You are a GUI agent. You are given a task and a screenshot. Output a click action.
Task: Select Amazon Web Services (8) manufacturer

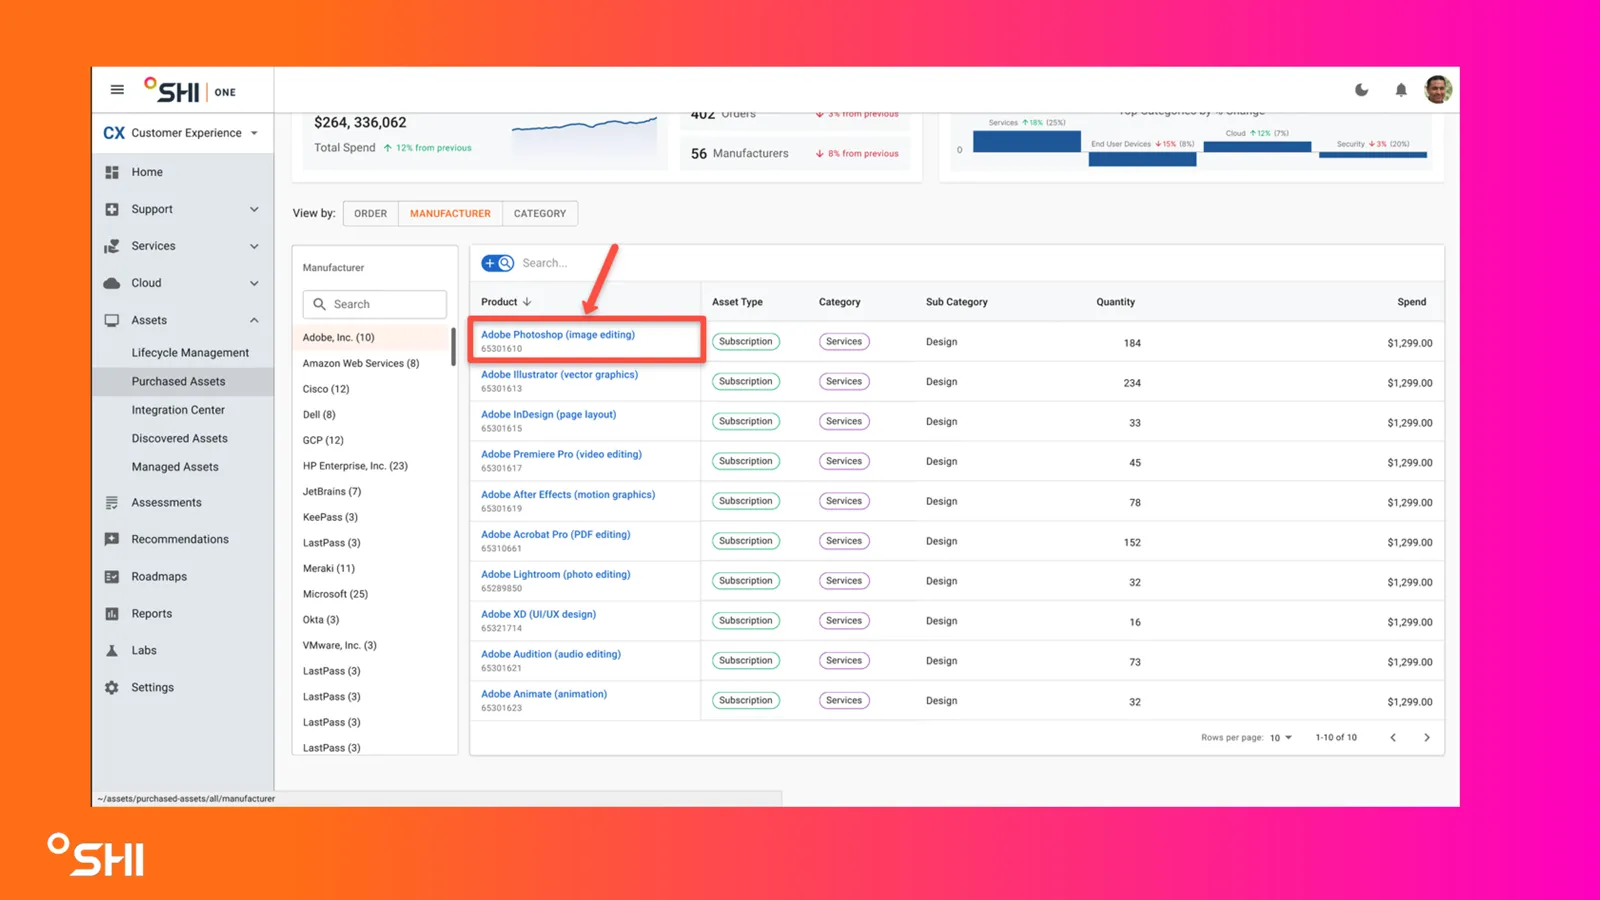click(x=361, y=363)
